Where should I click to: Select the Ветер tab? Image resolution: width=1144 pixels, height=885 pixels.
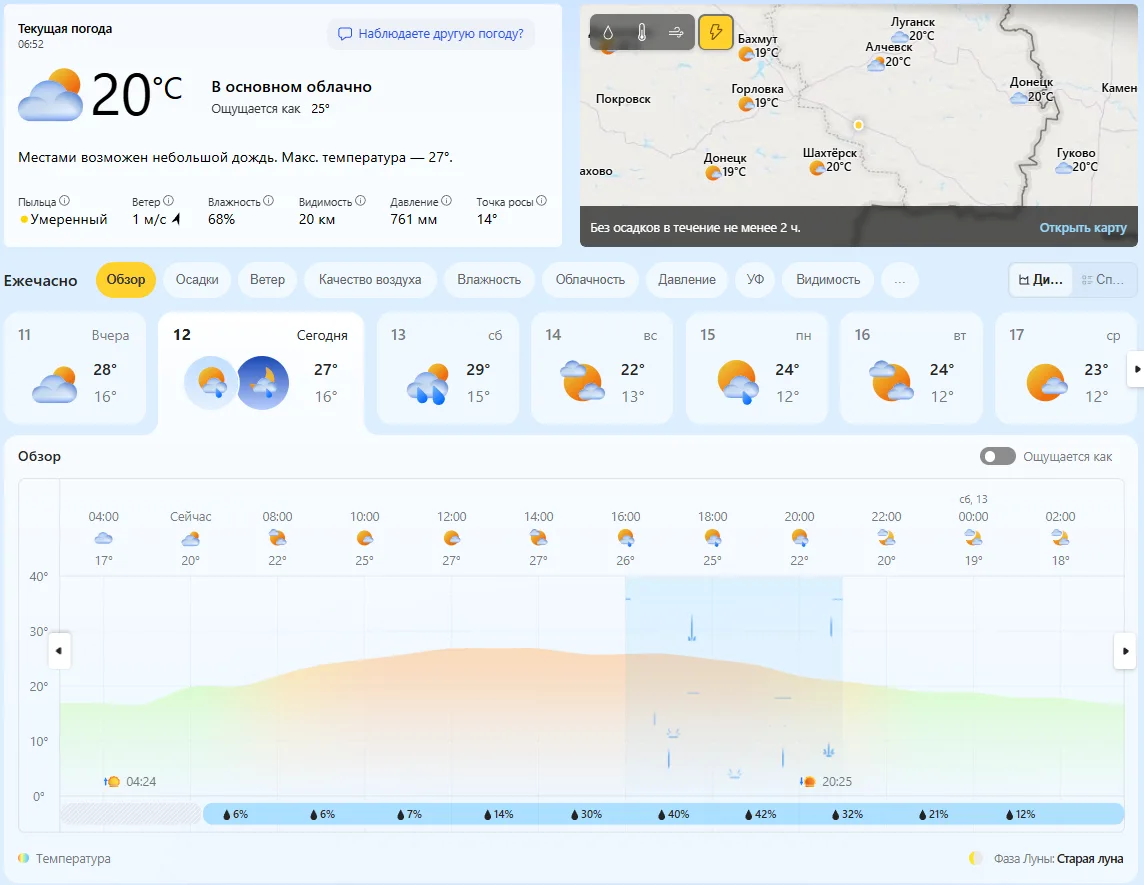point(267,280)
